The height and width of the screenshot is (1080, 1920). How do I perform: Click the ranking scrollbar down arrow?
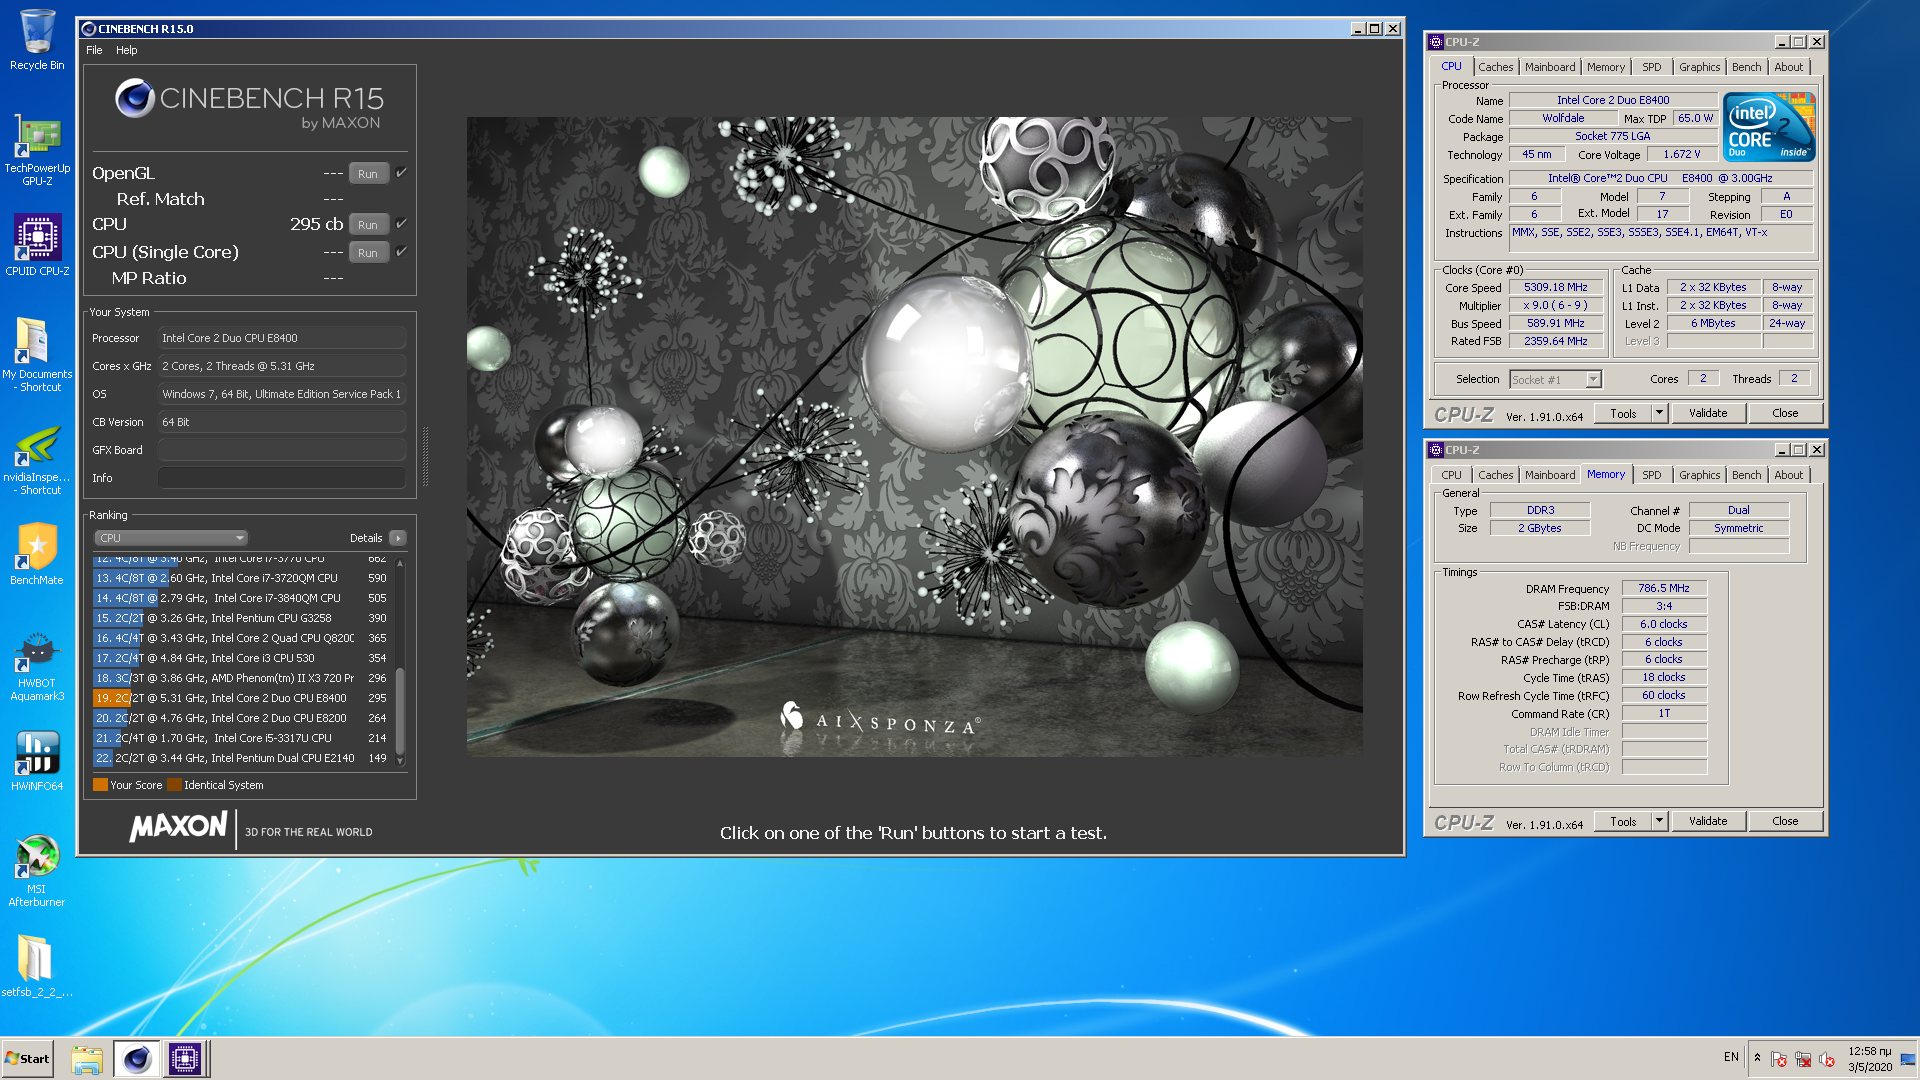pos(400,762)
